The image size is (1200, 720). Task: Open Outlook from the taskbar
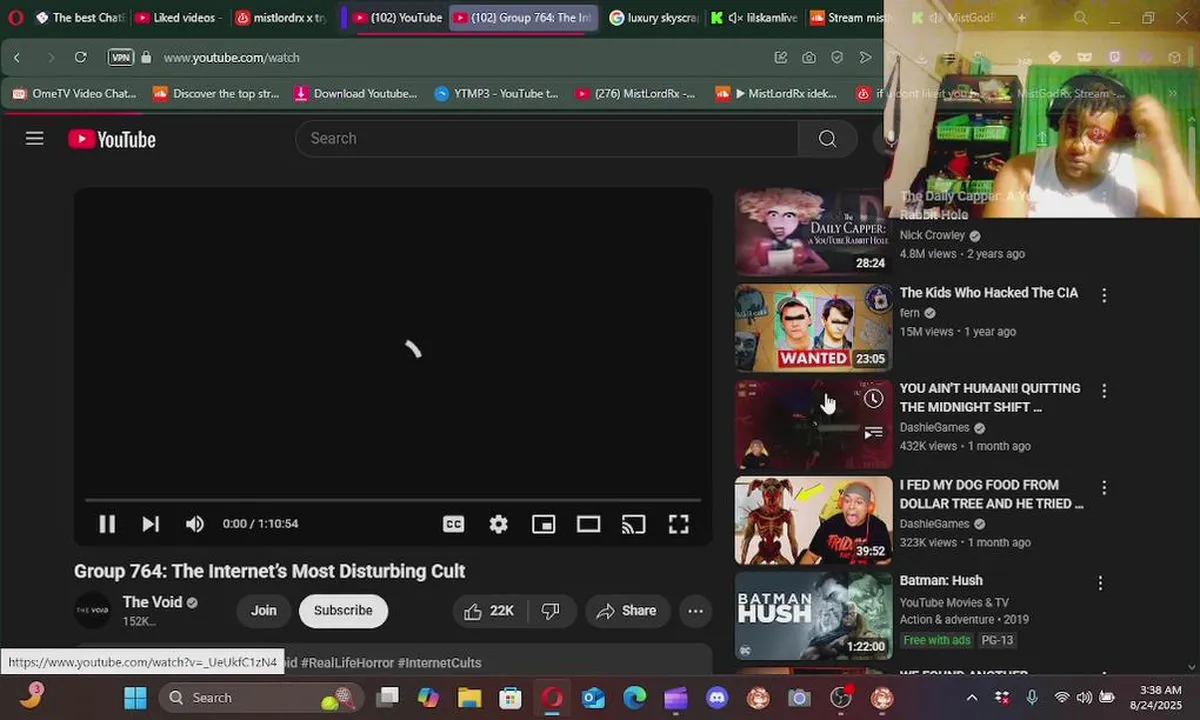pyautogui.click(x=593, y=697)
